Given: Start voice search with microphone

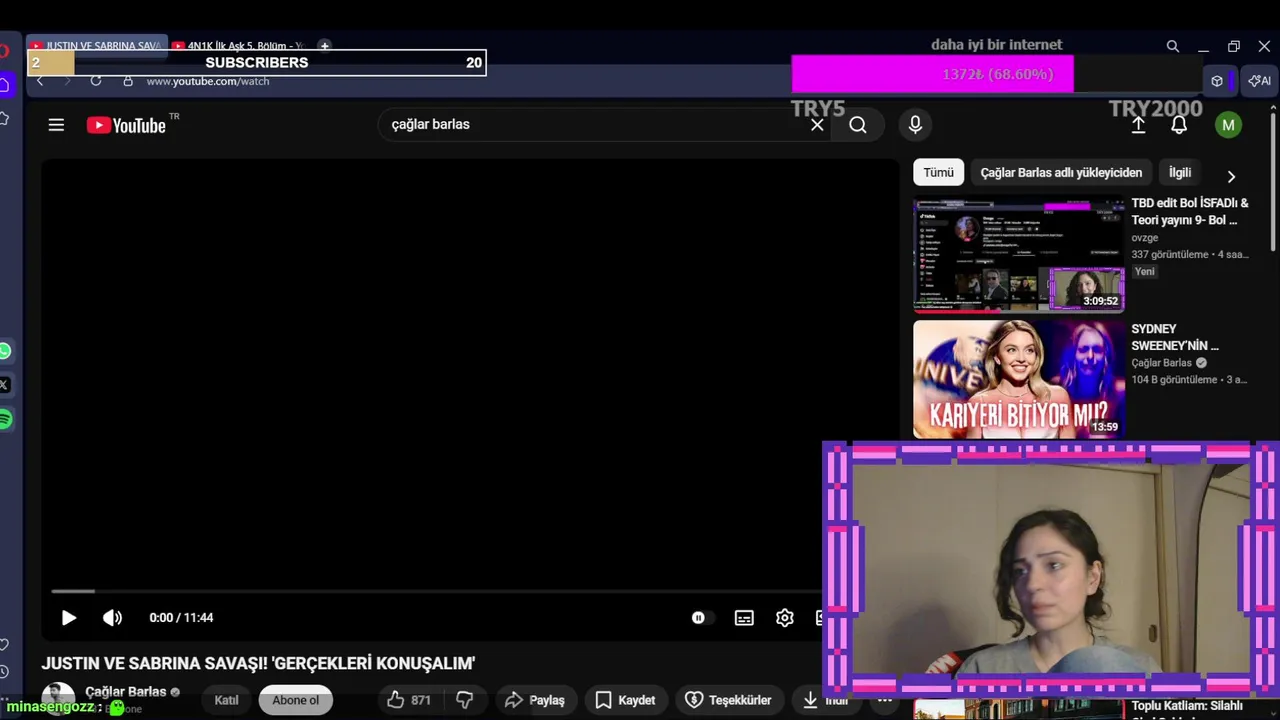Looking at the screenshot, I should pos(914,125).
